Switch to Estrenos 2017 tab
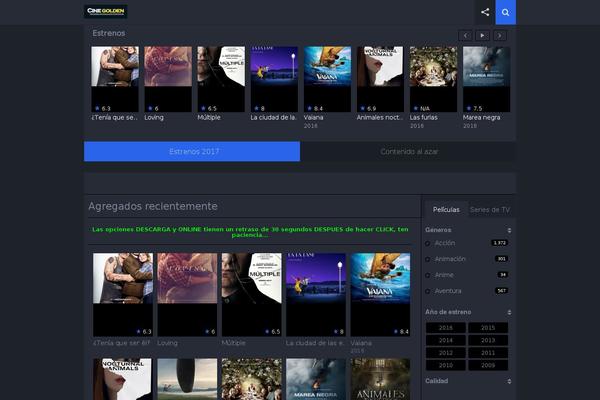The image size is (600, 400). (192, 152)
